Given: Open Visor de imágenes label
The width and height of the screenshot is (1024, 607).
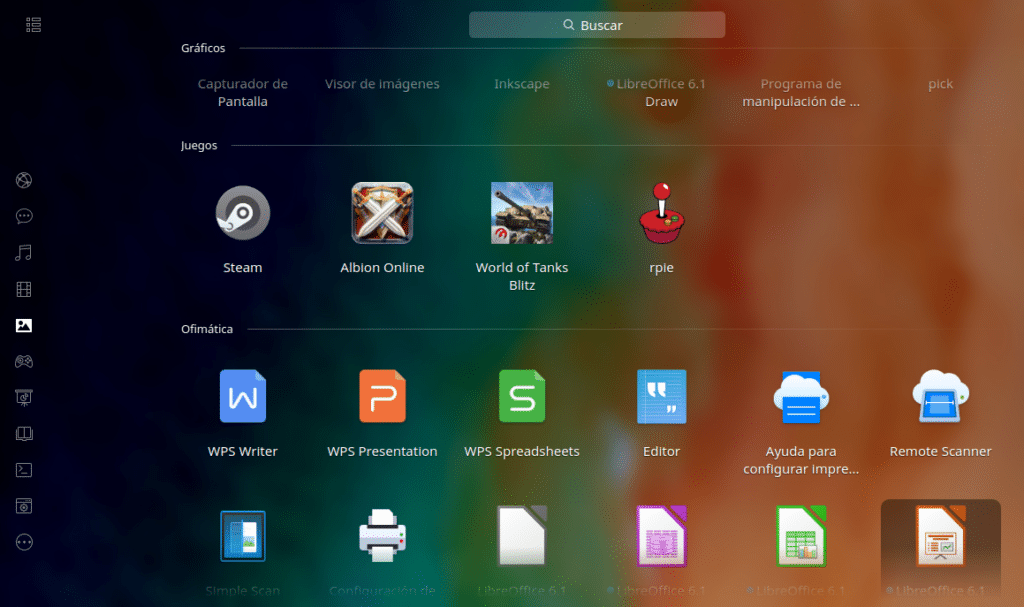Looking at the screenshot, I should tap(382, 85).
